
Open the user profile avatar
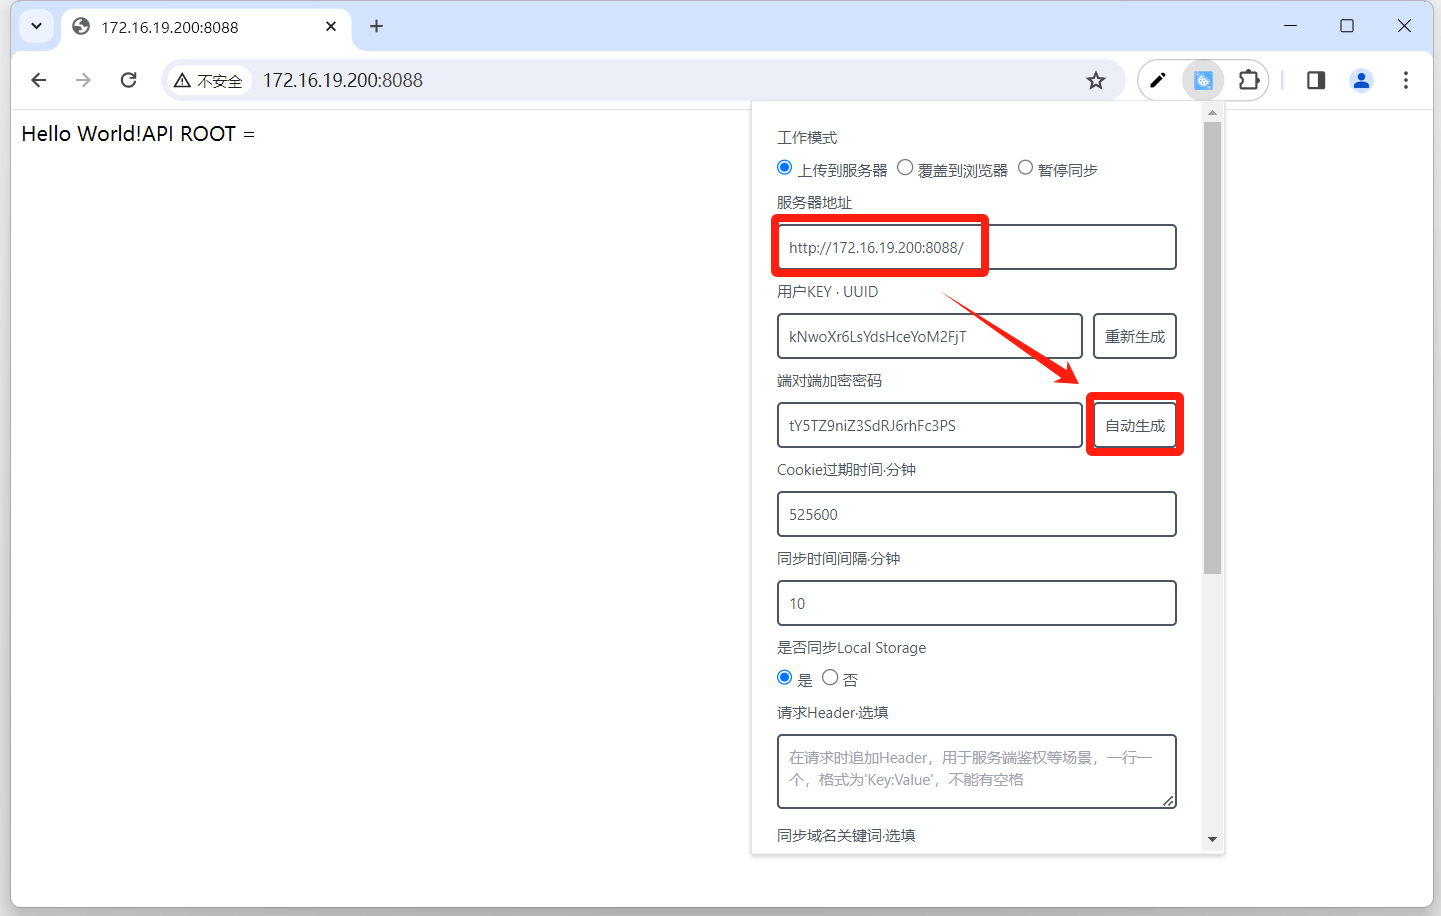(1361, 80)
